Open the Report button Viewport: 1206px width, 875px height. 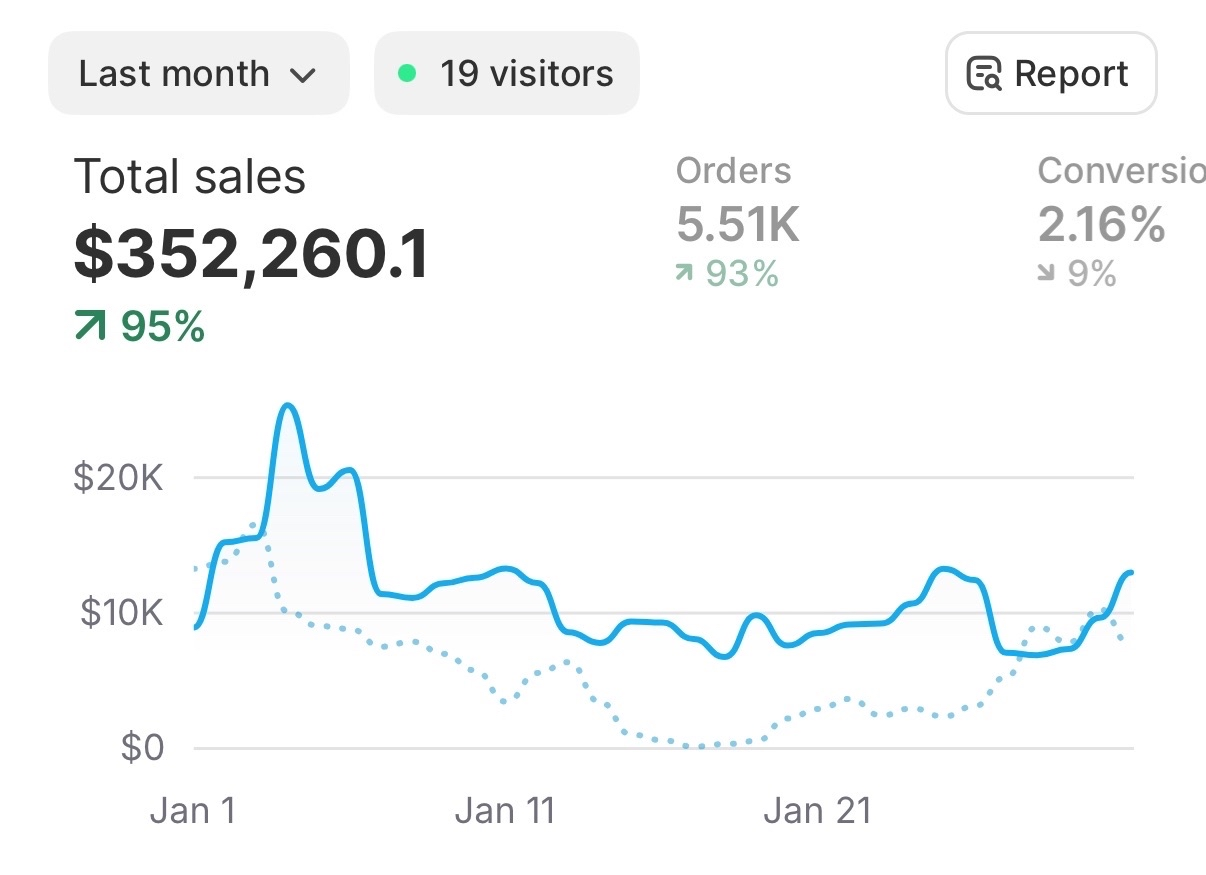coord(1051,73)
